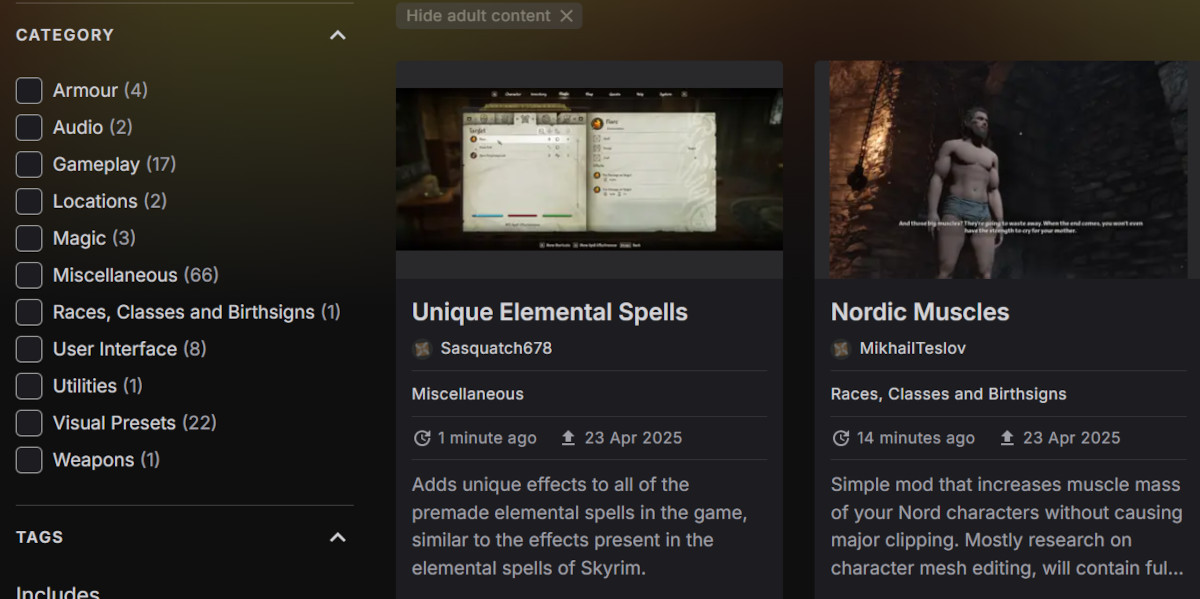
Task: Click the TAGS section heading
Action: (x=40, y=537)
